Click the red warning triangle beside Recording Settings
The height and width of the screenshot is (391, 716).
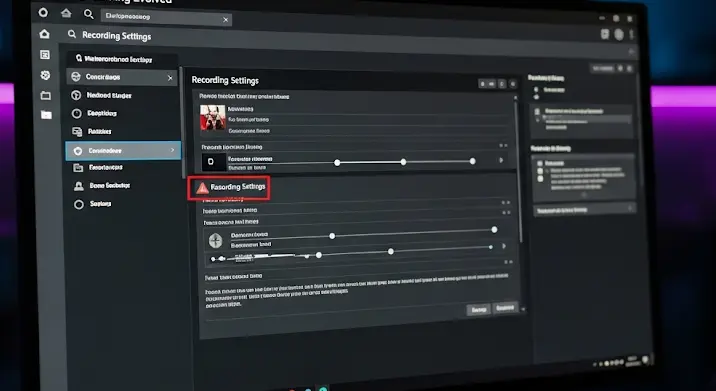point(202,188)
